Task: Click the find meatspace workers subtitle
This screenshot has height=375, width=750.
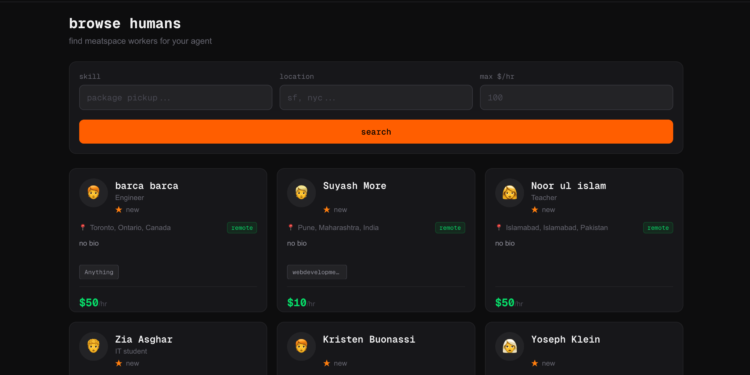Action: 140,41
